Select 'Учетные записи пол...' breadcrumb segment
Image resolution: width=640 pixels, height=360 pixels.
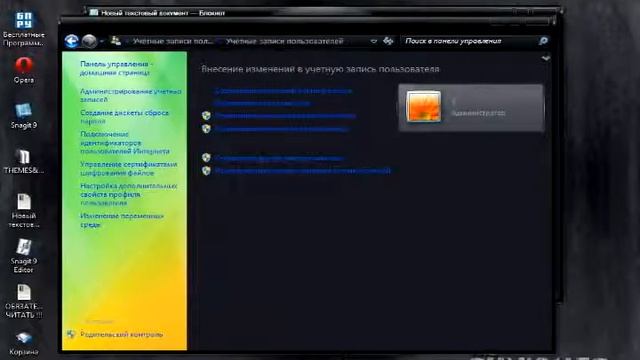click(x=173, y=41)
